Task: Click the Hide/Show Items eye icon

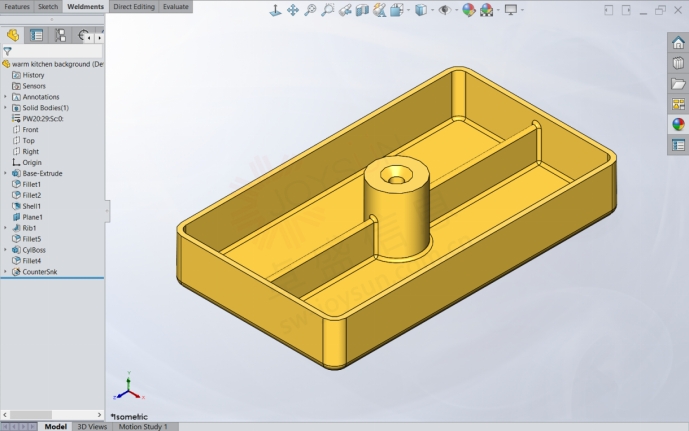Action: [445, 10]
